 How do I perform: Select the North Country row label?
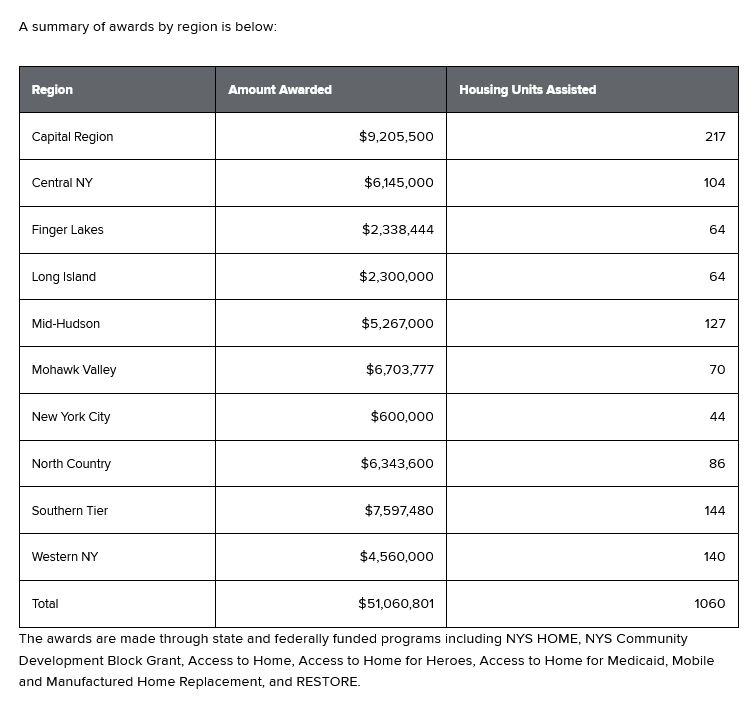pos(71,464)
